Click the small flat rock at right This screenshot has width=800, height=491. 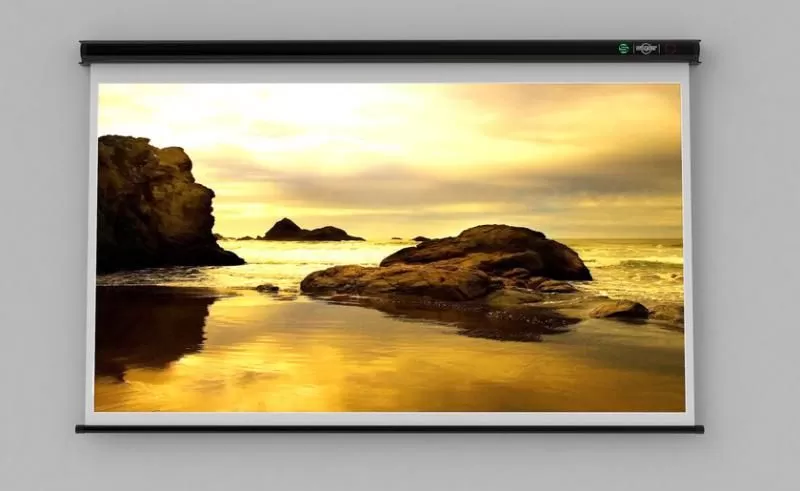click(620, 310)
